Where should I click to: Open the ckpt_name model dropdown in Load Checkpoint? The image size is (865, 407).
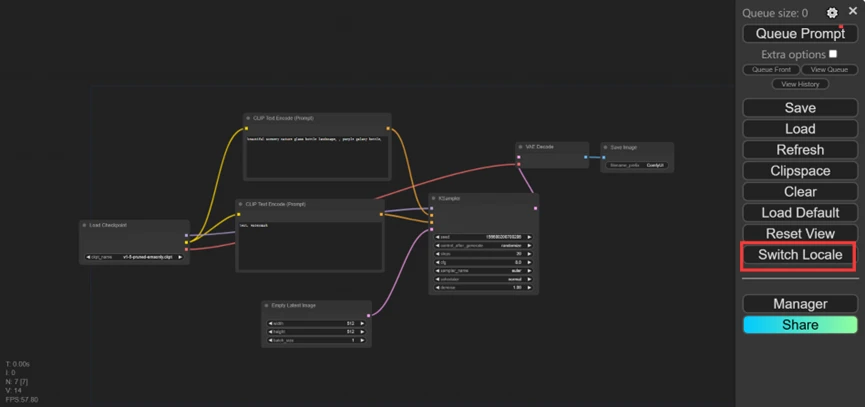pos(134,257)
